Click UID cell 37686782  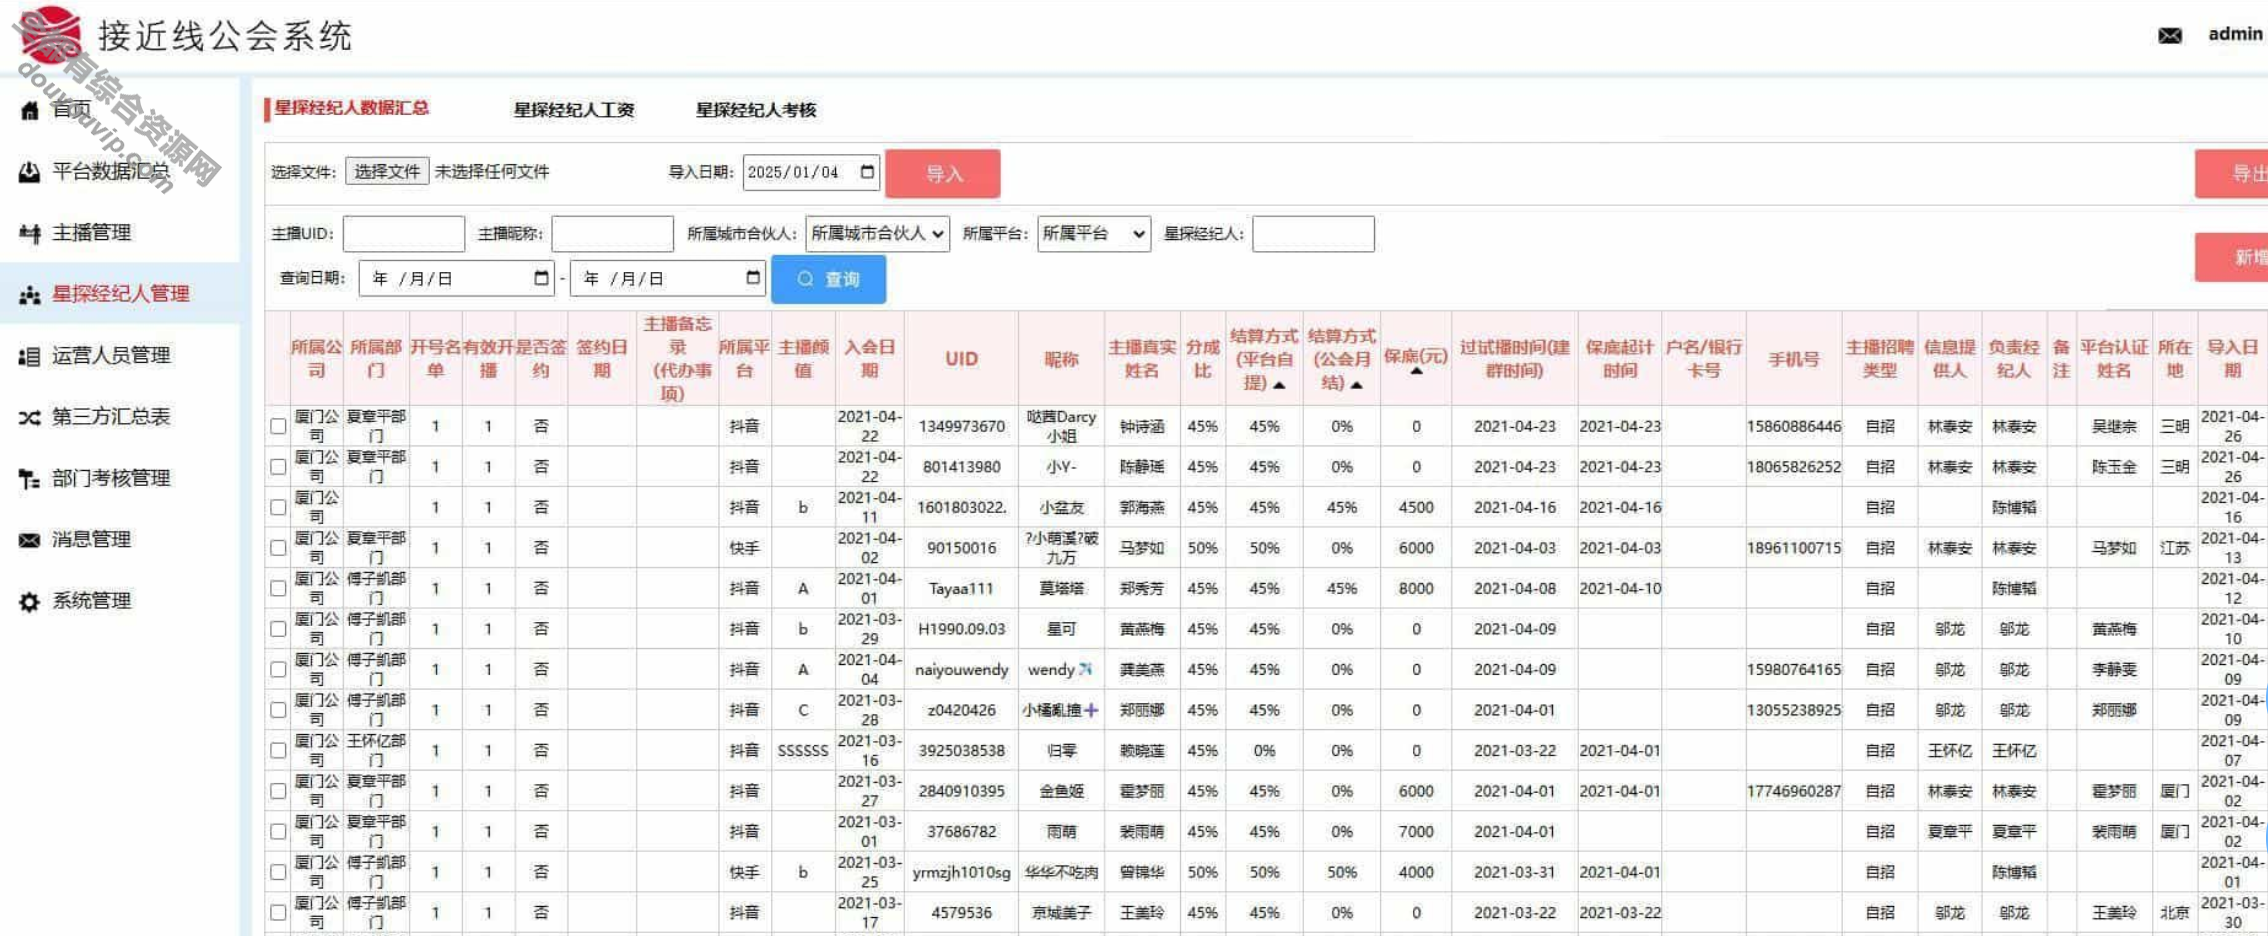point(961,832)
